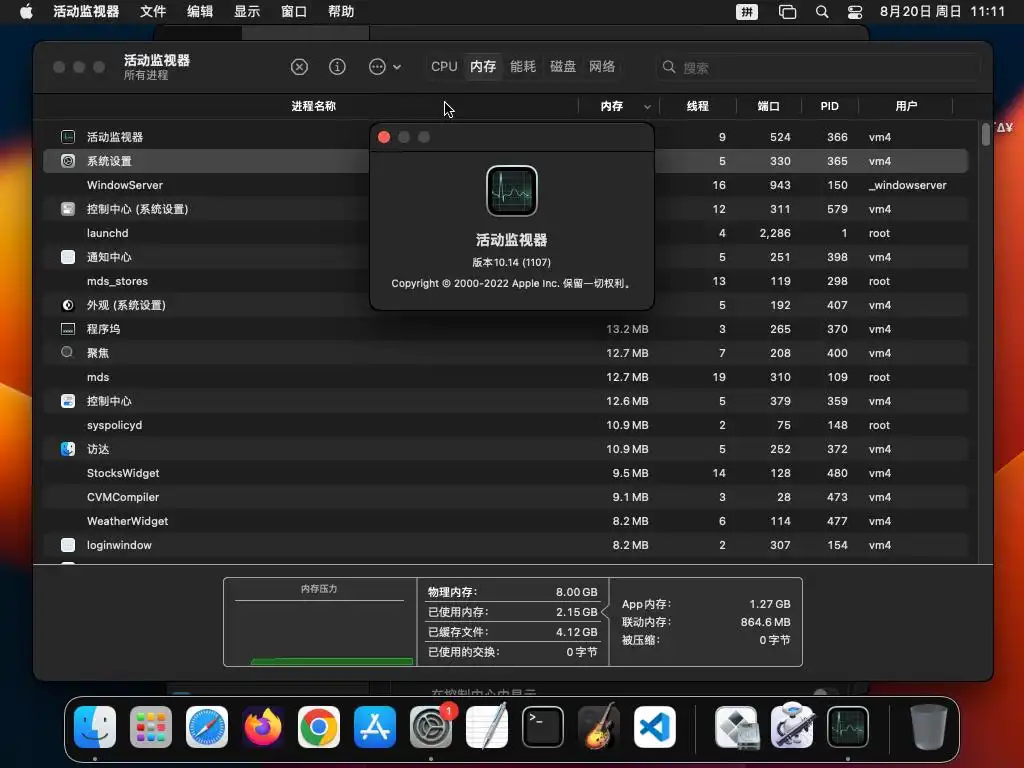1024x768 pixels.
Task: Select the 通知中心 row icon
Action: (x=68, y=257)
